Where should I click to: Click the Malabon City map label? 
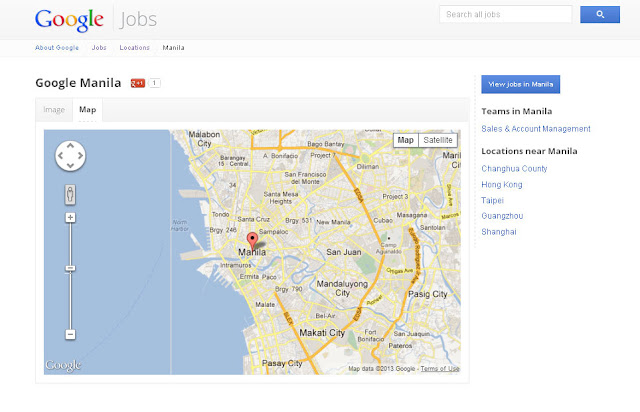pyautogui.click(x=204, y=139)
